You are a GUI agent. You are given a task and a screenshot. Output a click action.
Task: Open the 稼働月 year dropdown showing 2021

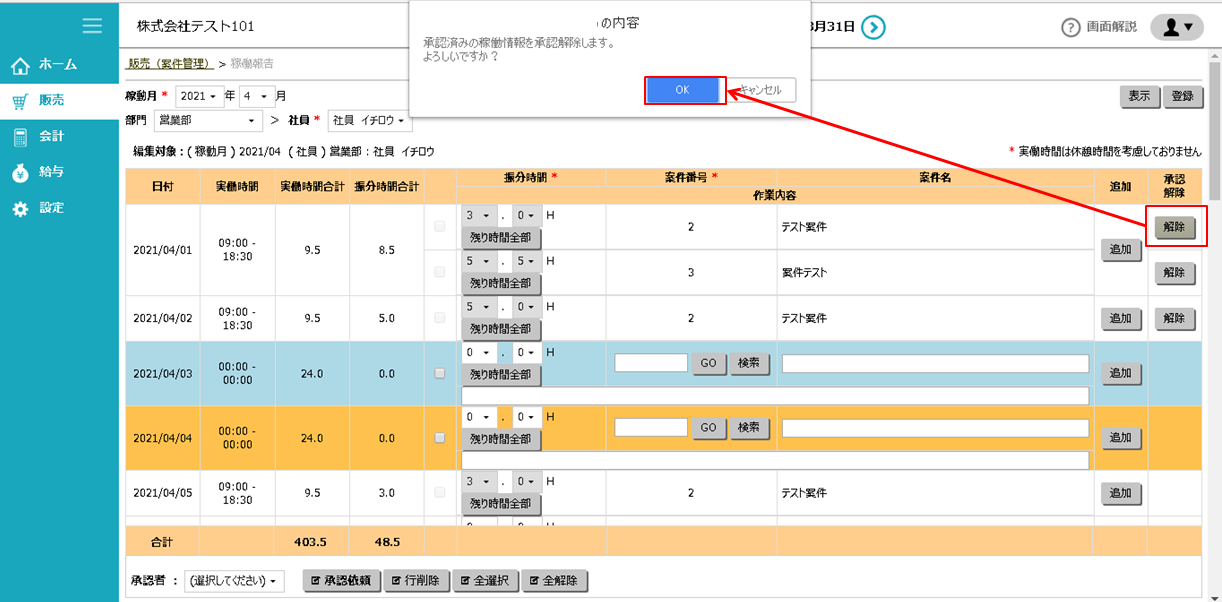(x=198, y=96)
